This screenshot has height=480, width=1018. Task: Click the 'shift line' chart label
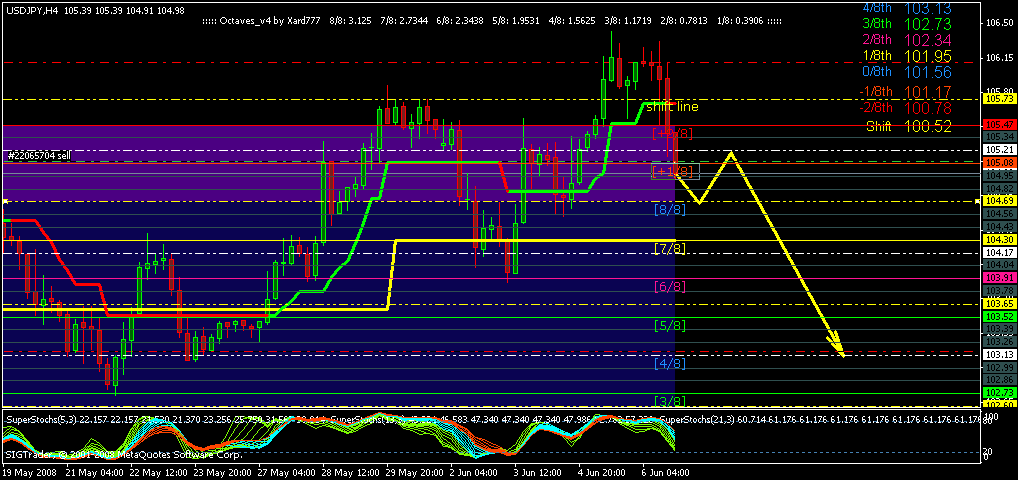pos(672,107)
